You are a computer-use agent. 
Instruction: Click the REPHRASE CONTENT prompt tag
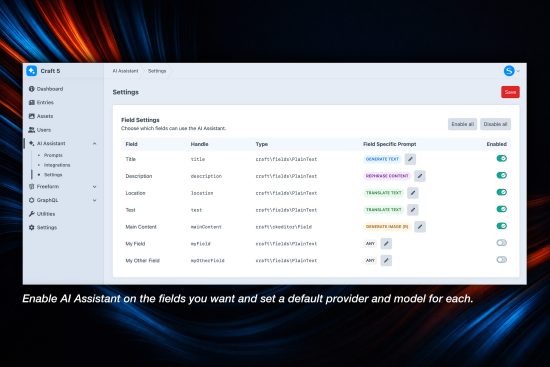pos(387,176)
